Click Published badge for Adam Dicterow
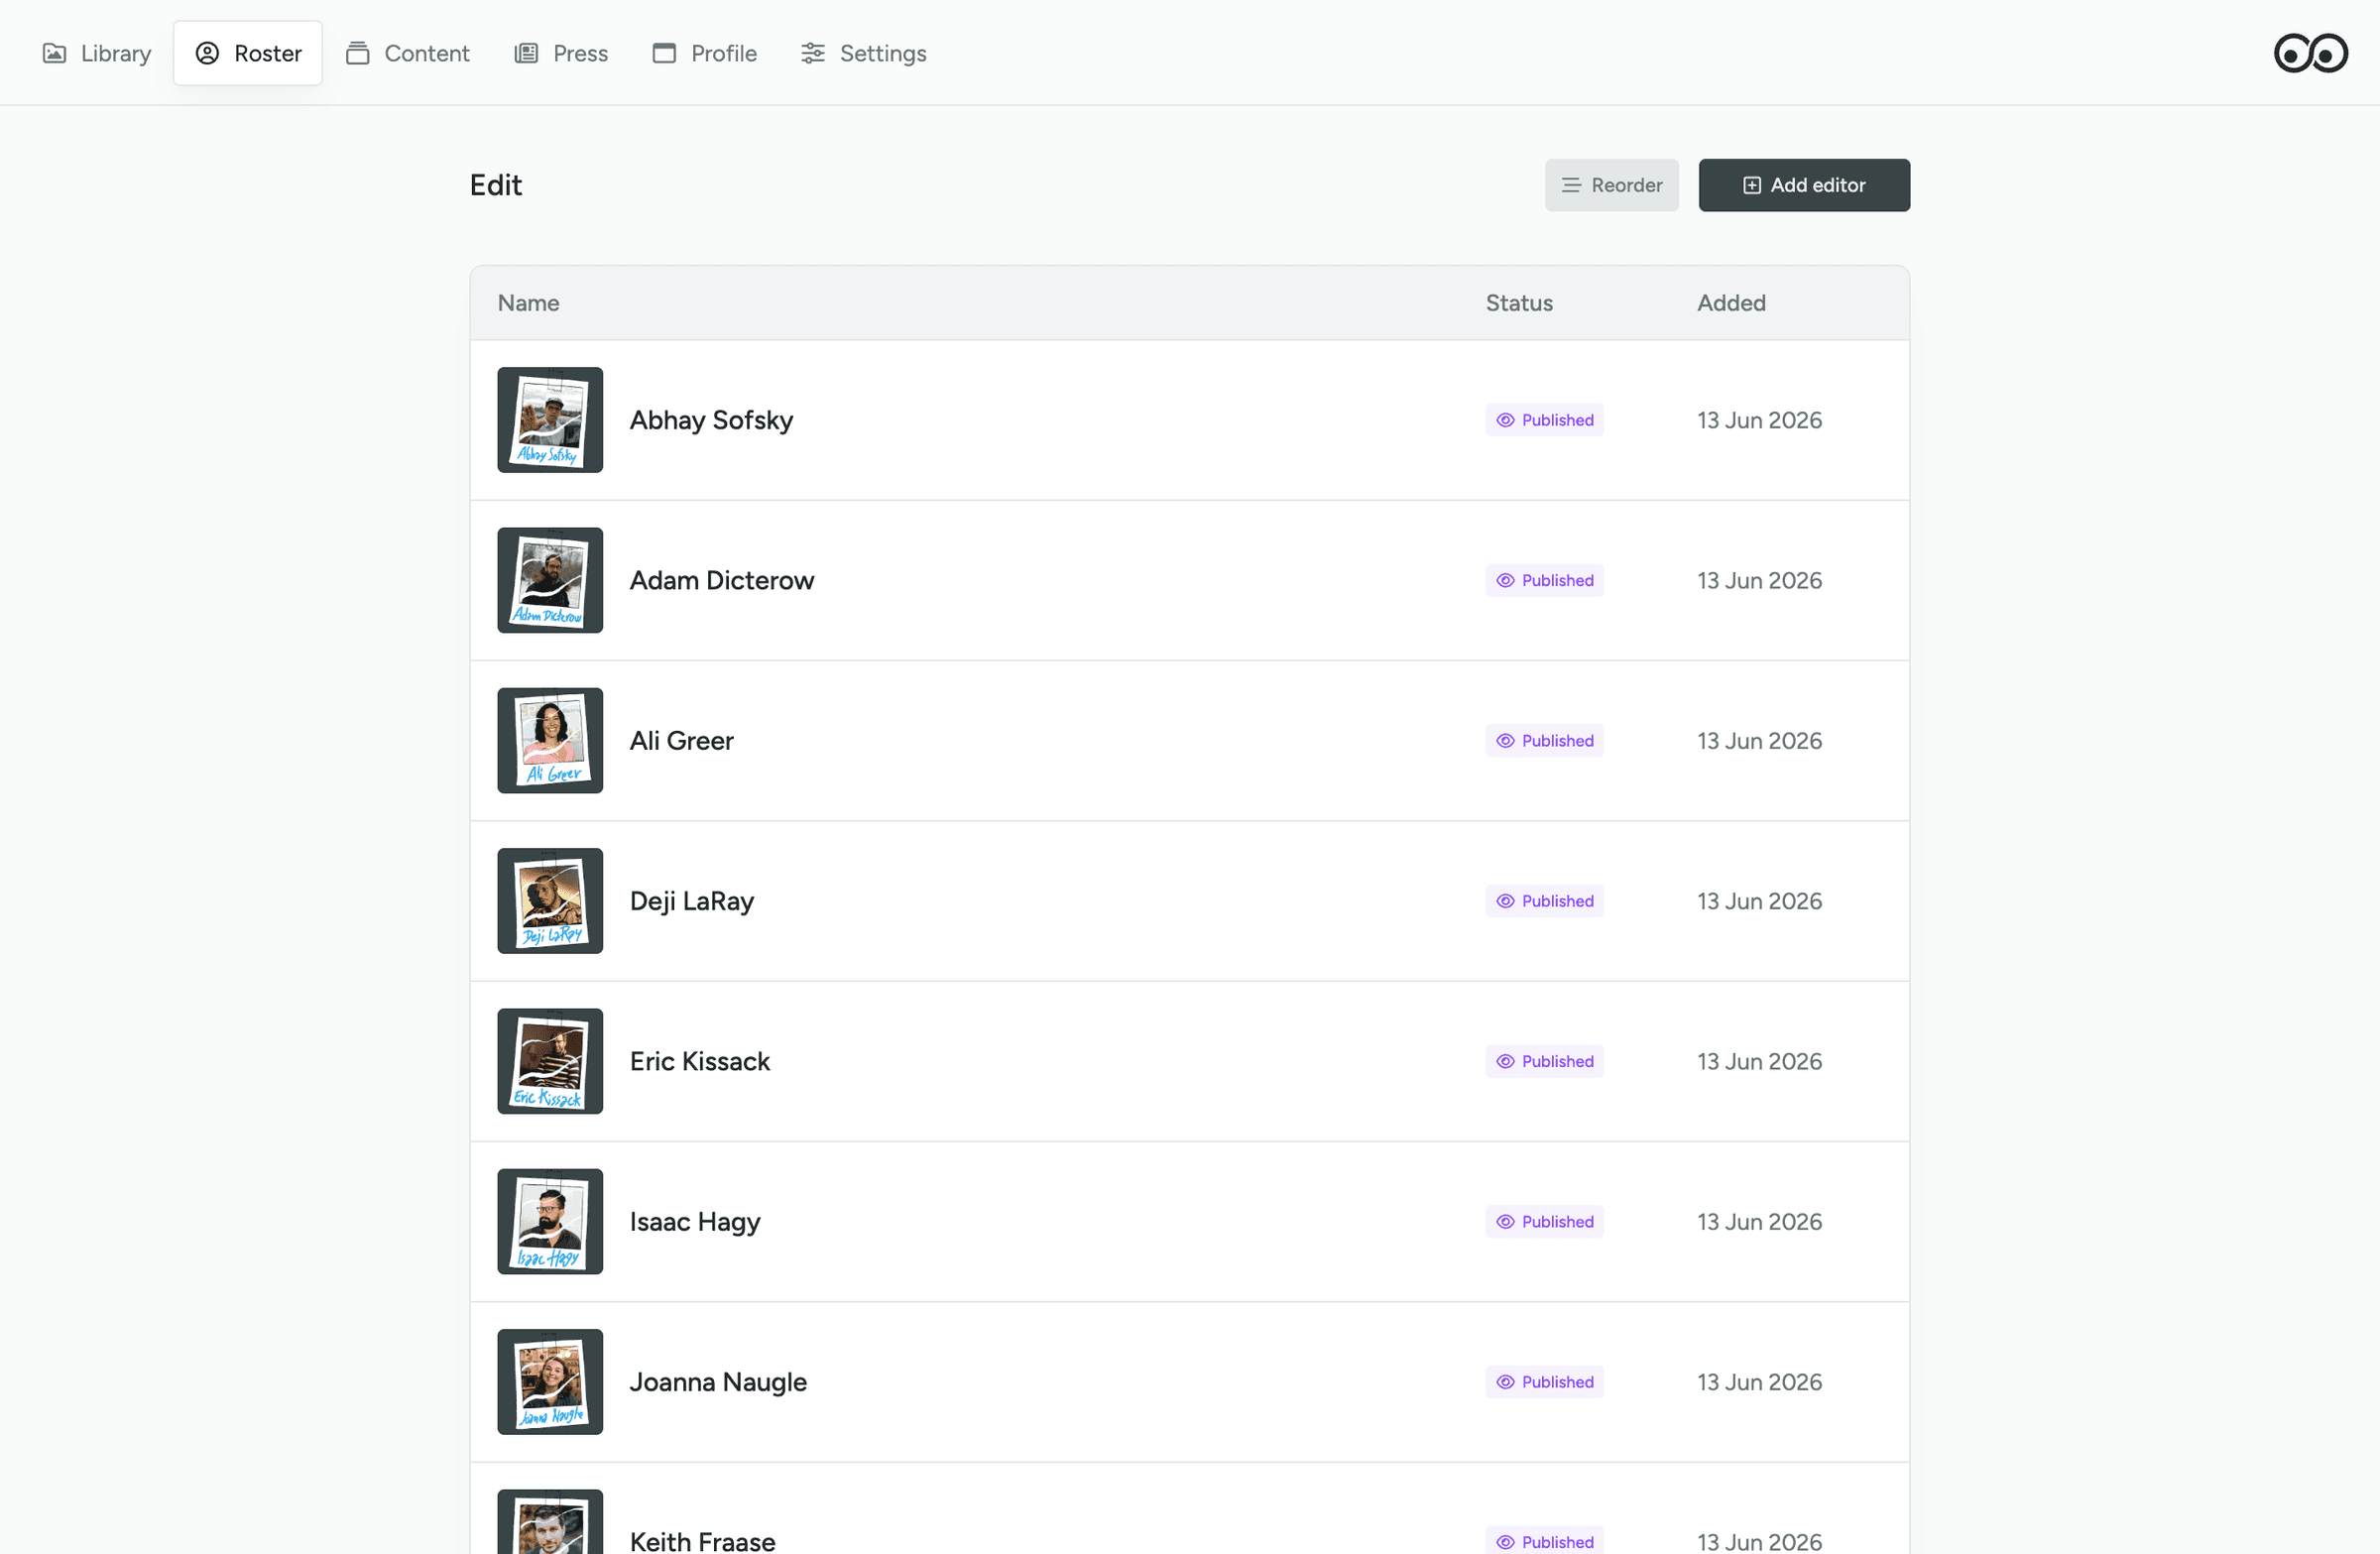The width and height of the screenshot is (2380, 1554). pyautogui.click(x=1544, y=580)
